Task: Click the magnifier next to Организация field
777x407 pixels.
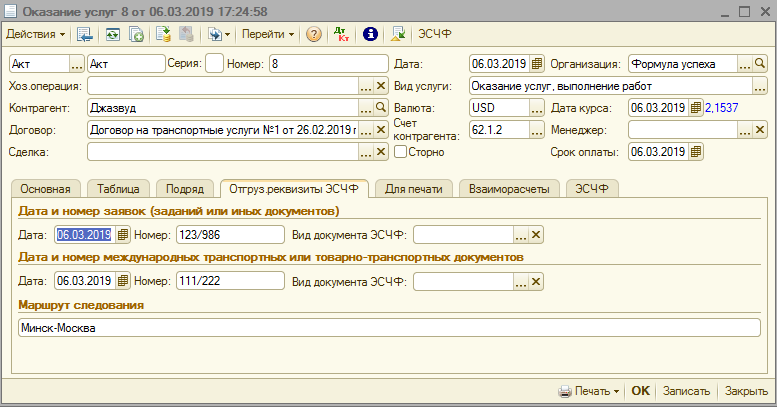Action: point(760,64)
